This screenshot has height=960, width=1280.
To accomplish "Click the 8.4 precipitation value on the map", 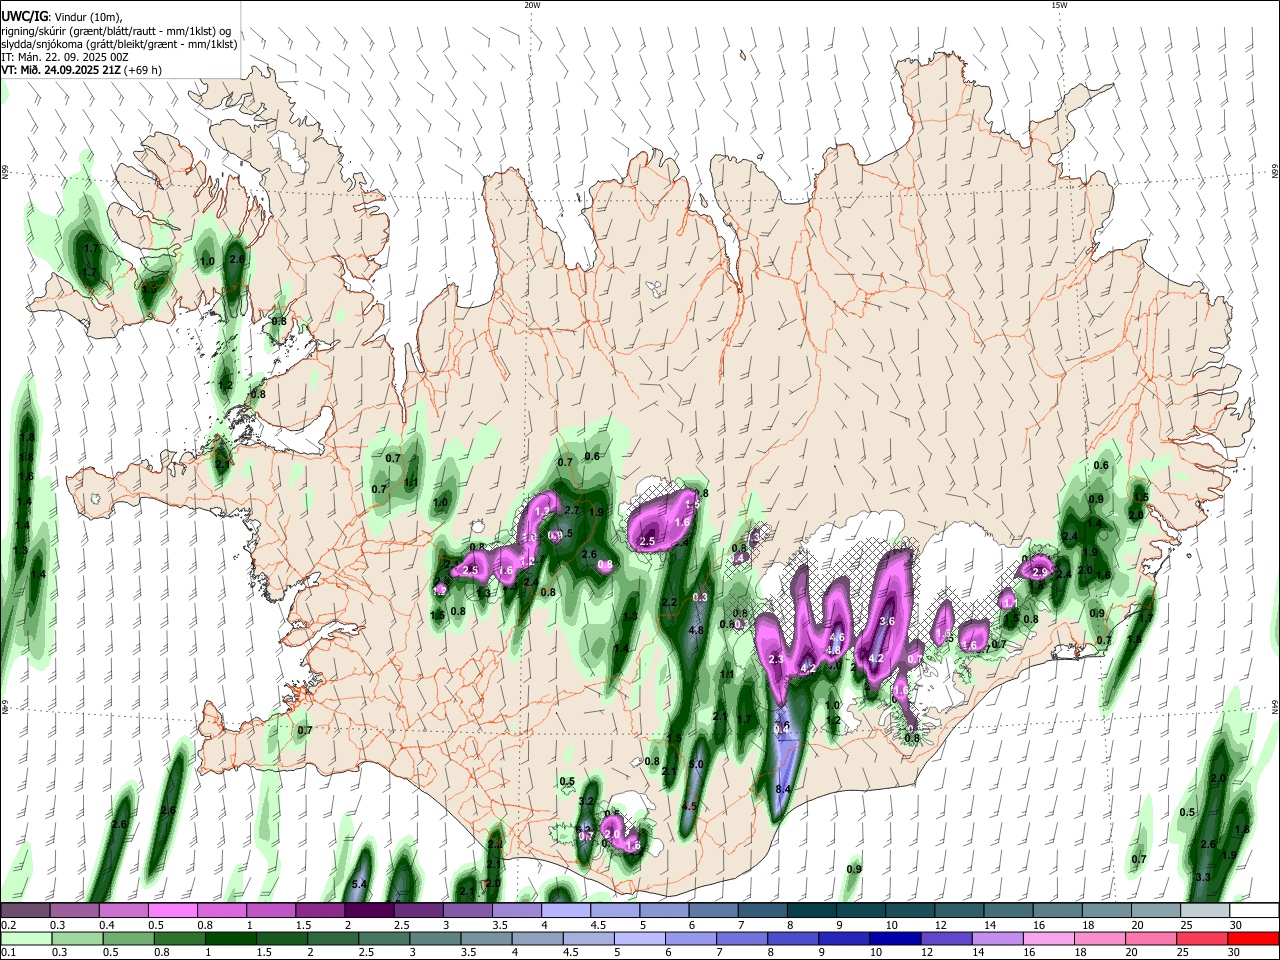I will coord(783,790).
